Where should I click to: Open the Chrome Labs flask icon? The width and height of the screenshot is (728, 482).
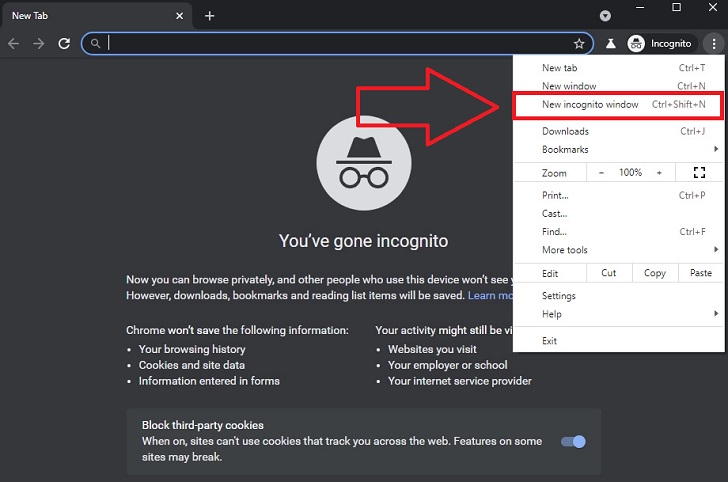tap(611, 44)
